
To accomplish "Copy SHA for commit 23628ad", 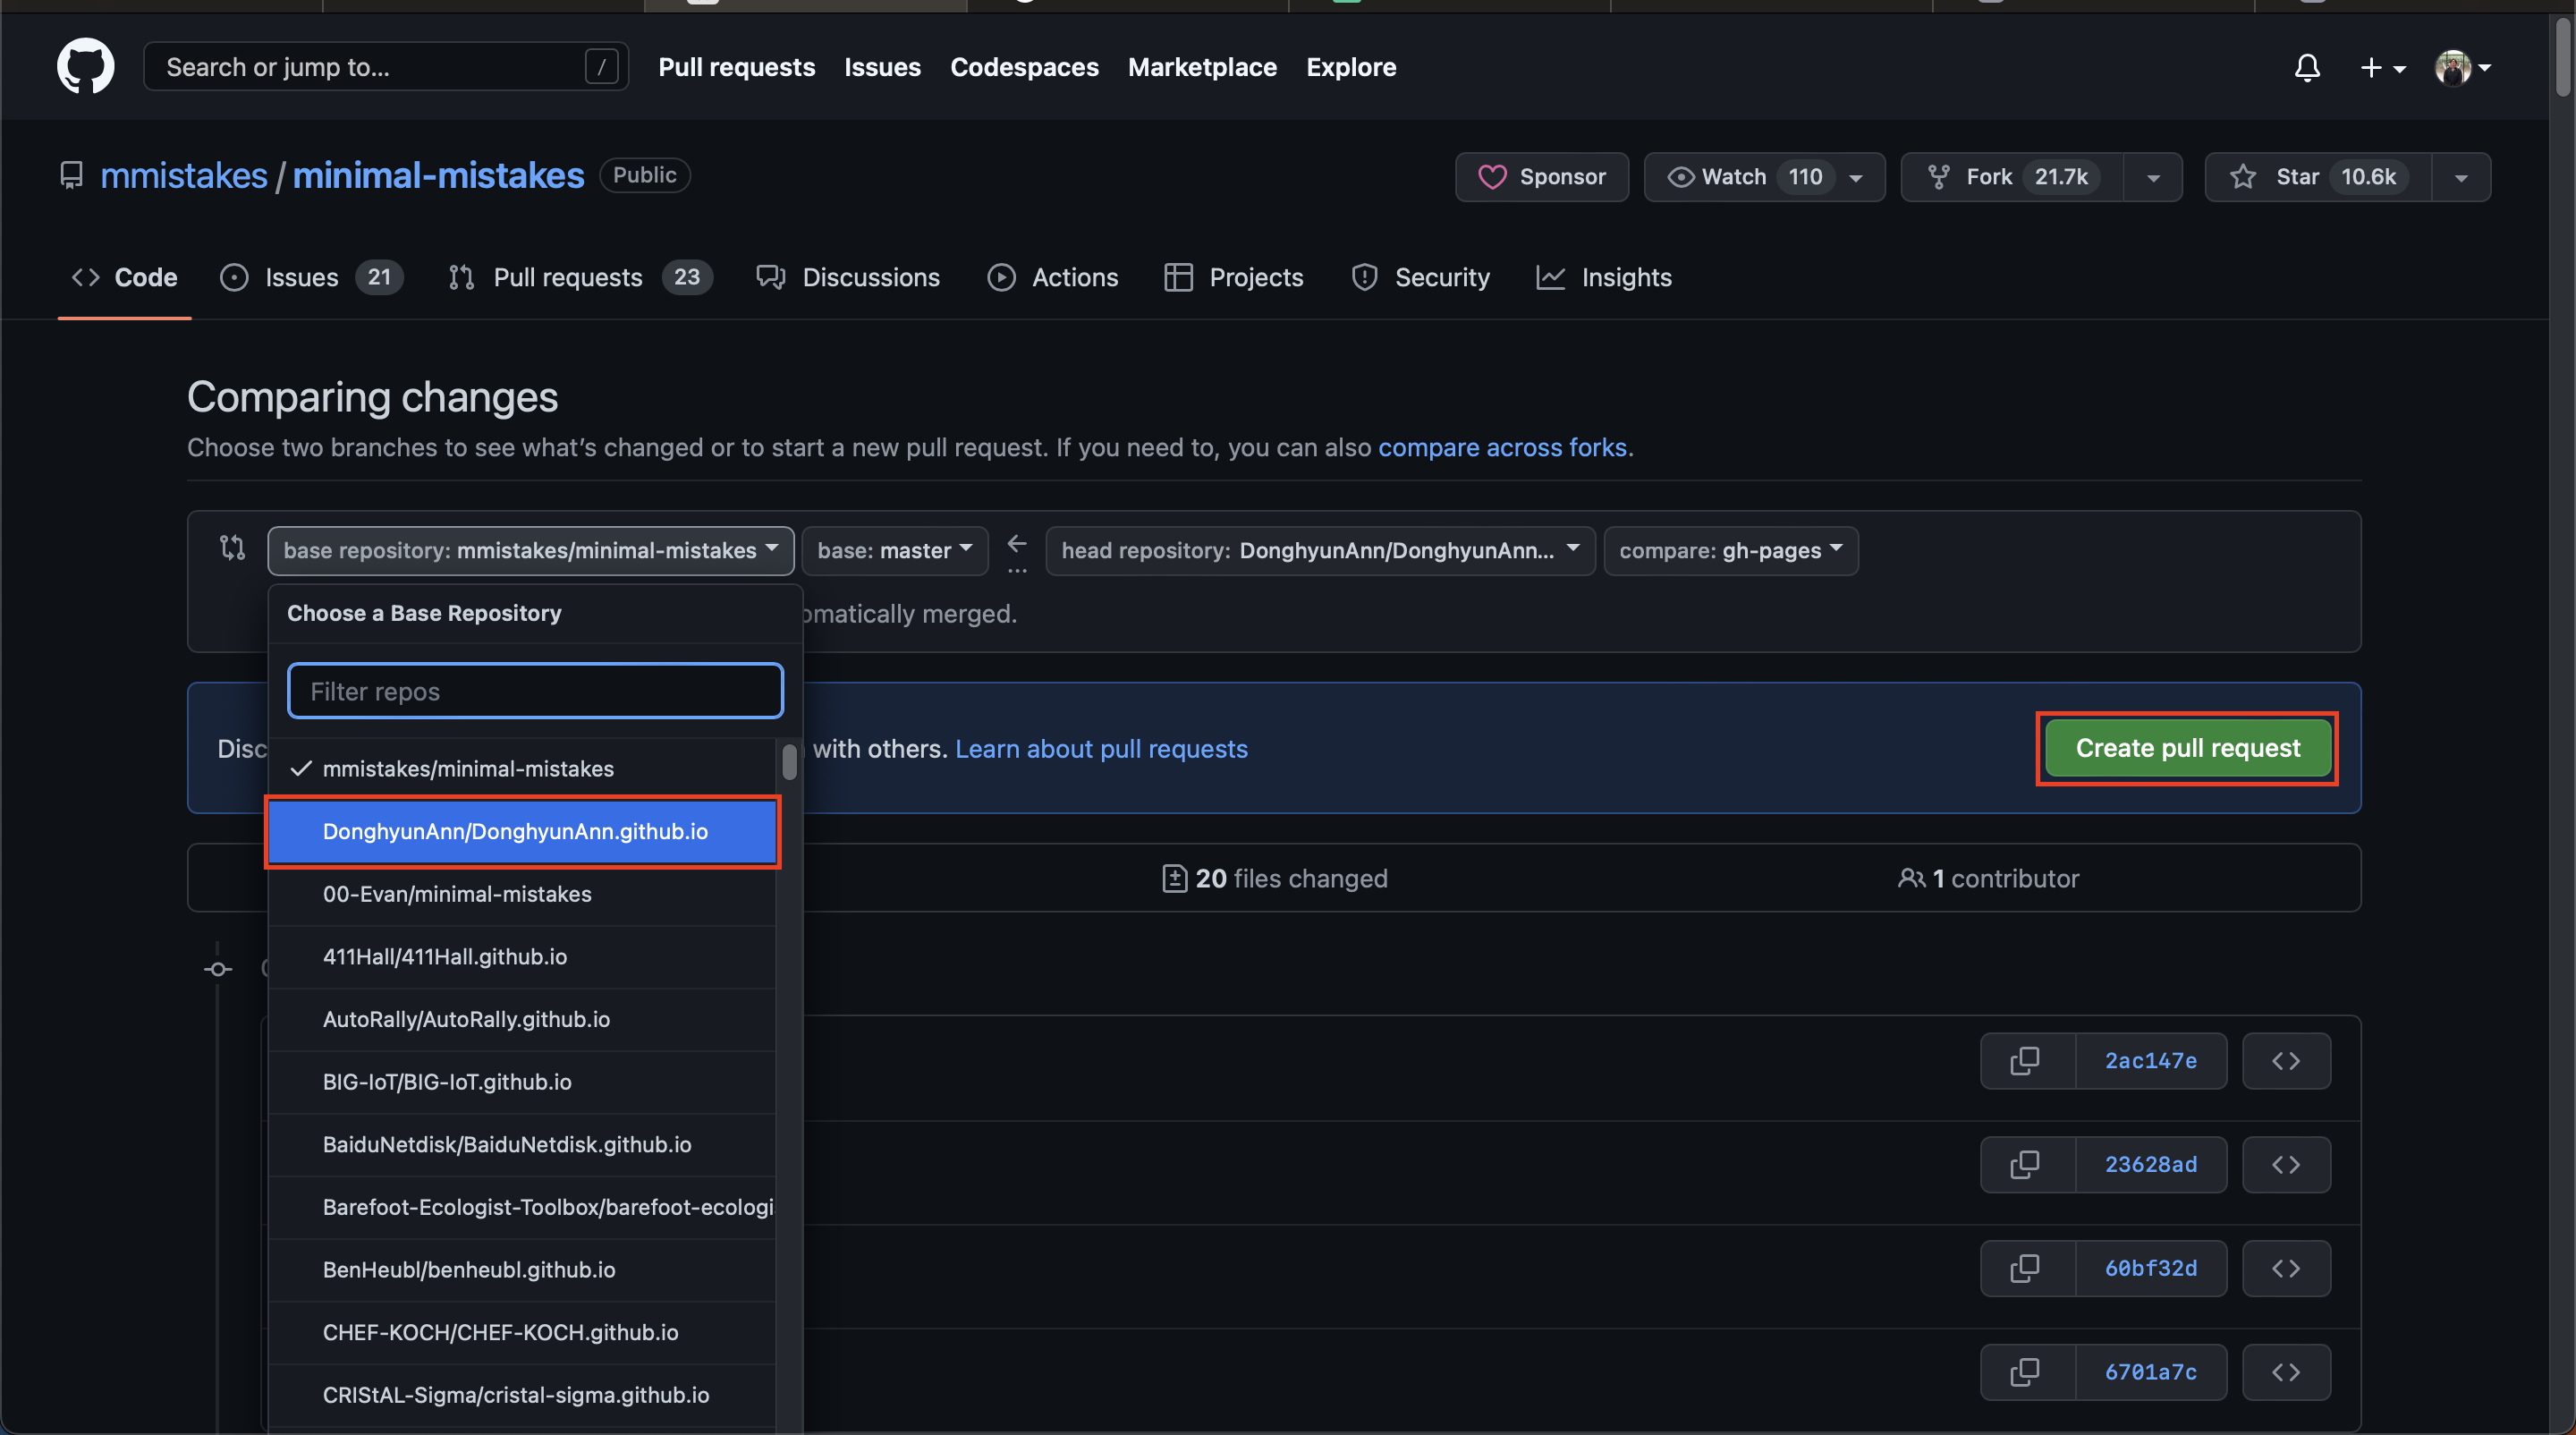I will pyautogui.click(x=2027, y=1164).
